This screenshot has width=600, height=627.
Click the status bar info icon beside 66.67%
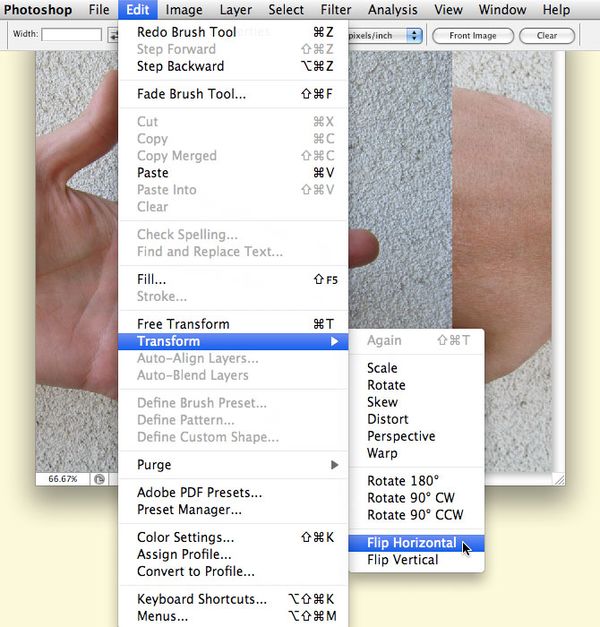99,479
